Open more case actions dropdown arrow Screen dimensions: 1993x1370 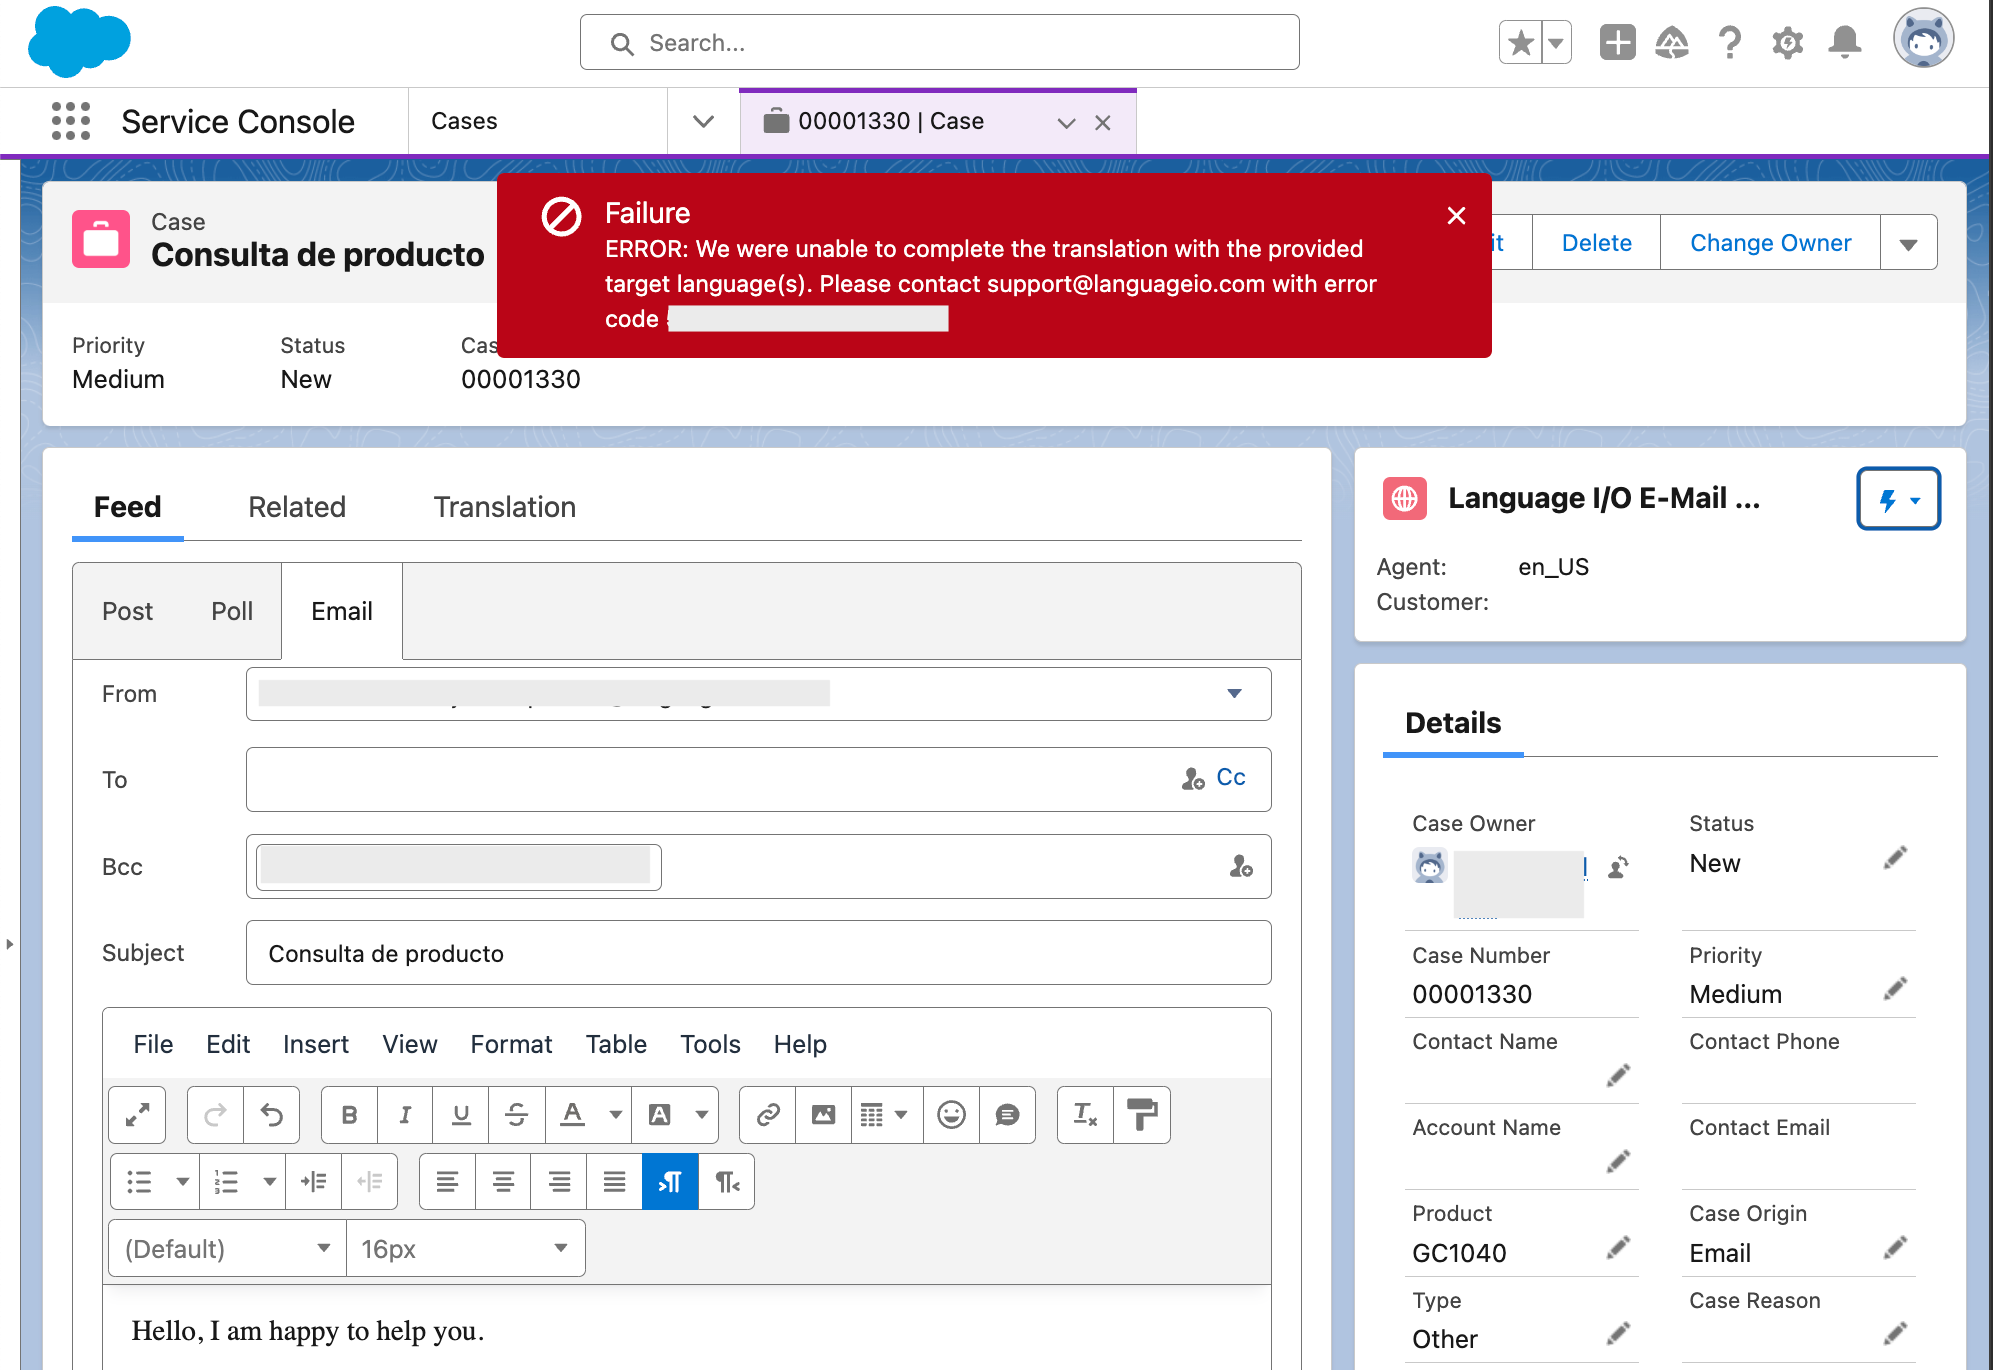point(1908,243)
